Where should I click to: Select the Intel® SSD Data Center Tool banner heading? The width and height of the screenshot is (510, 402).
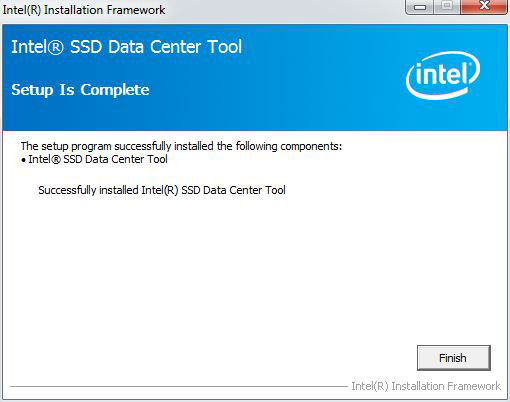point(127,47)
